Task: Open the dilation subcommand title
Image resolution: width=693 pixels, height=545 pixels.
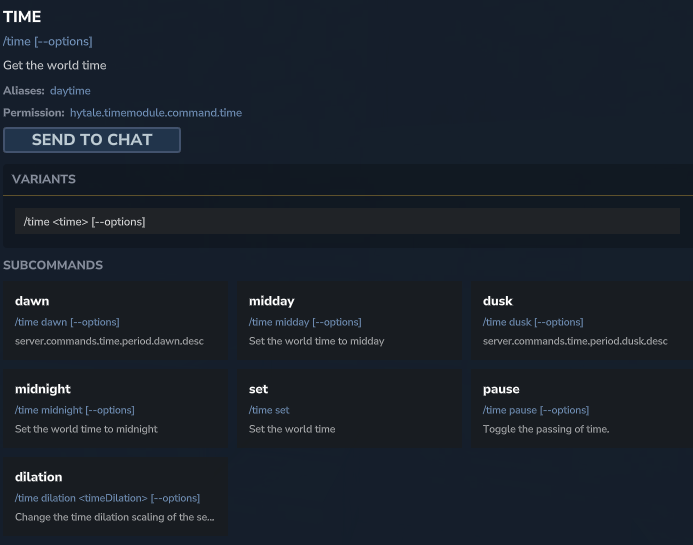Action: click(39, 477)
